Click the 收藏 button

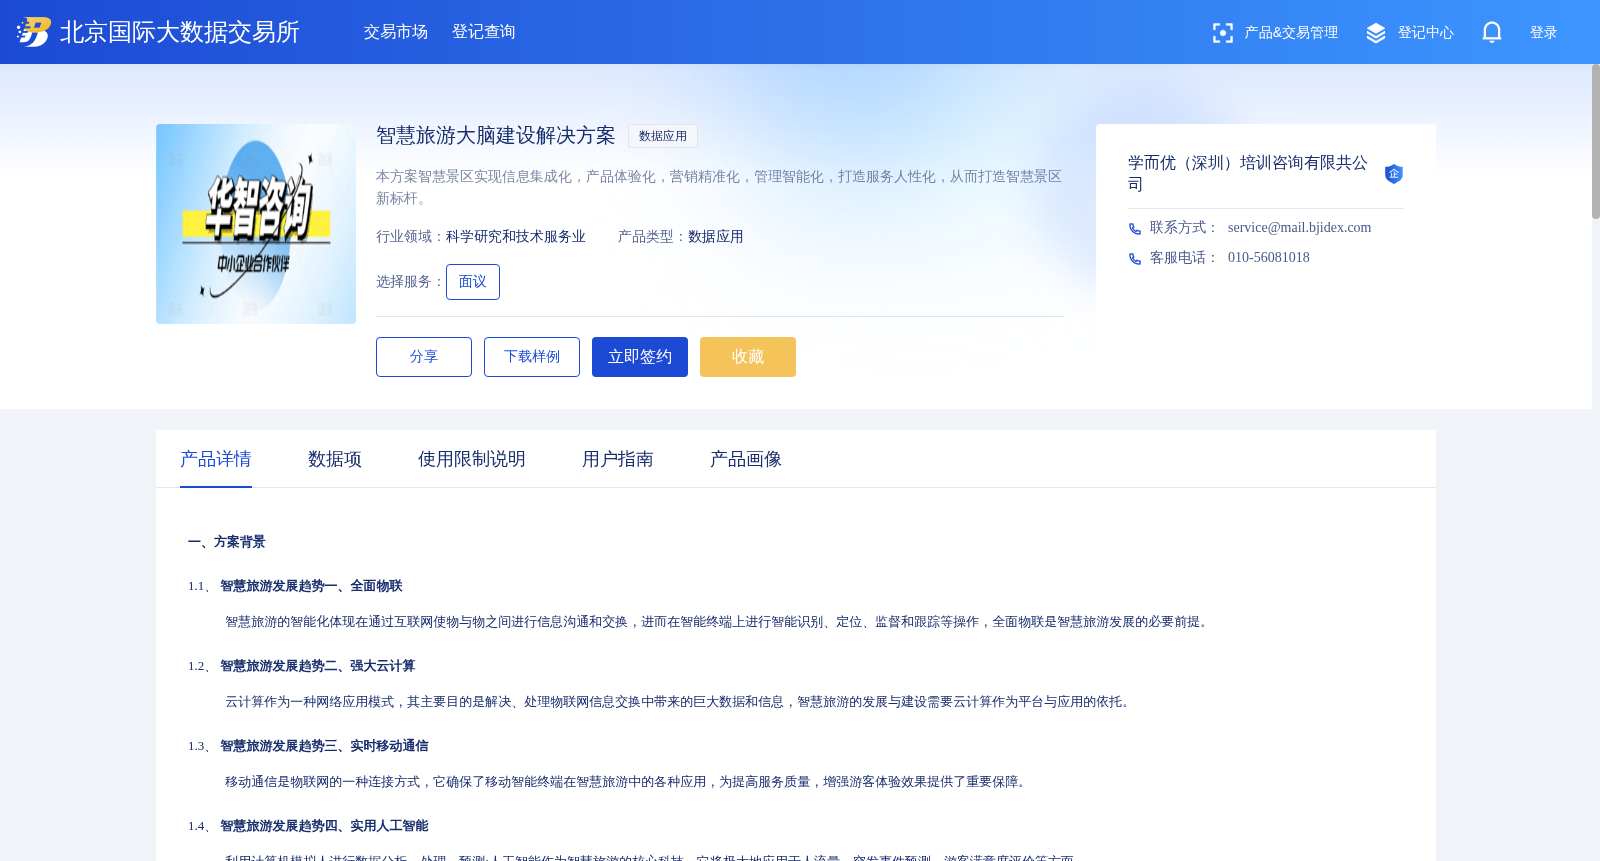click(748, 357)
